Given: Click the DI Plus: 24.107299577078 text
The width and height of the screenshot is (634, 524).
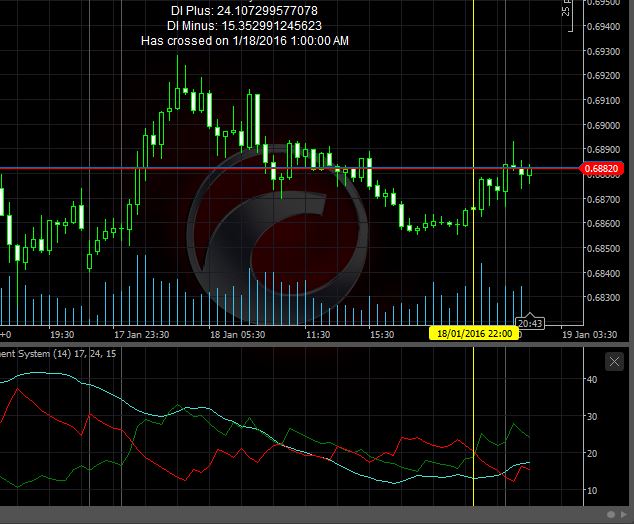Looking at the screenshot, I should (244, 11).
